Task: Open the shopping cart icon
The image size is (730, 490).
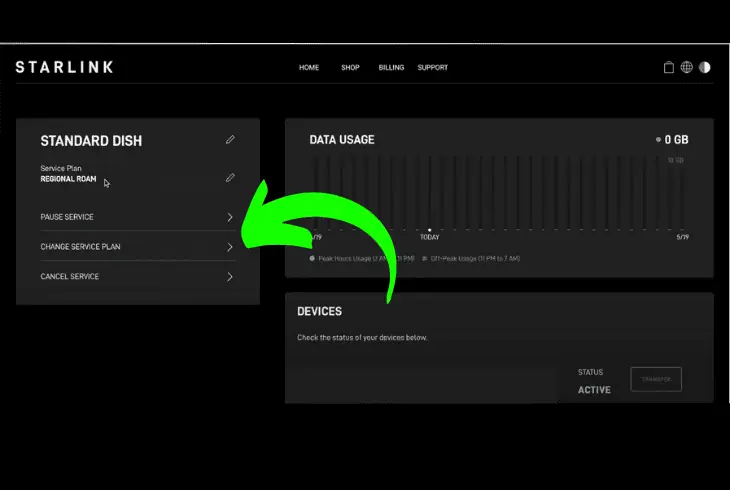Action: [x=669, y=68]
